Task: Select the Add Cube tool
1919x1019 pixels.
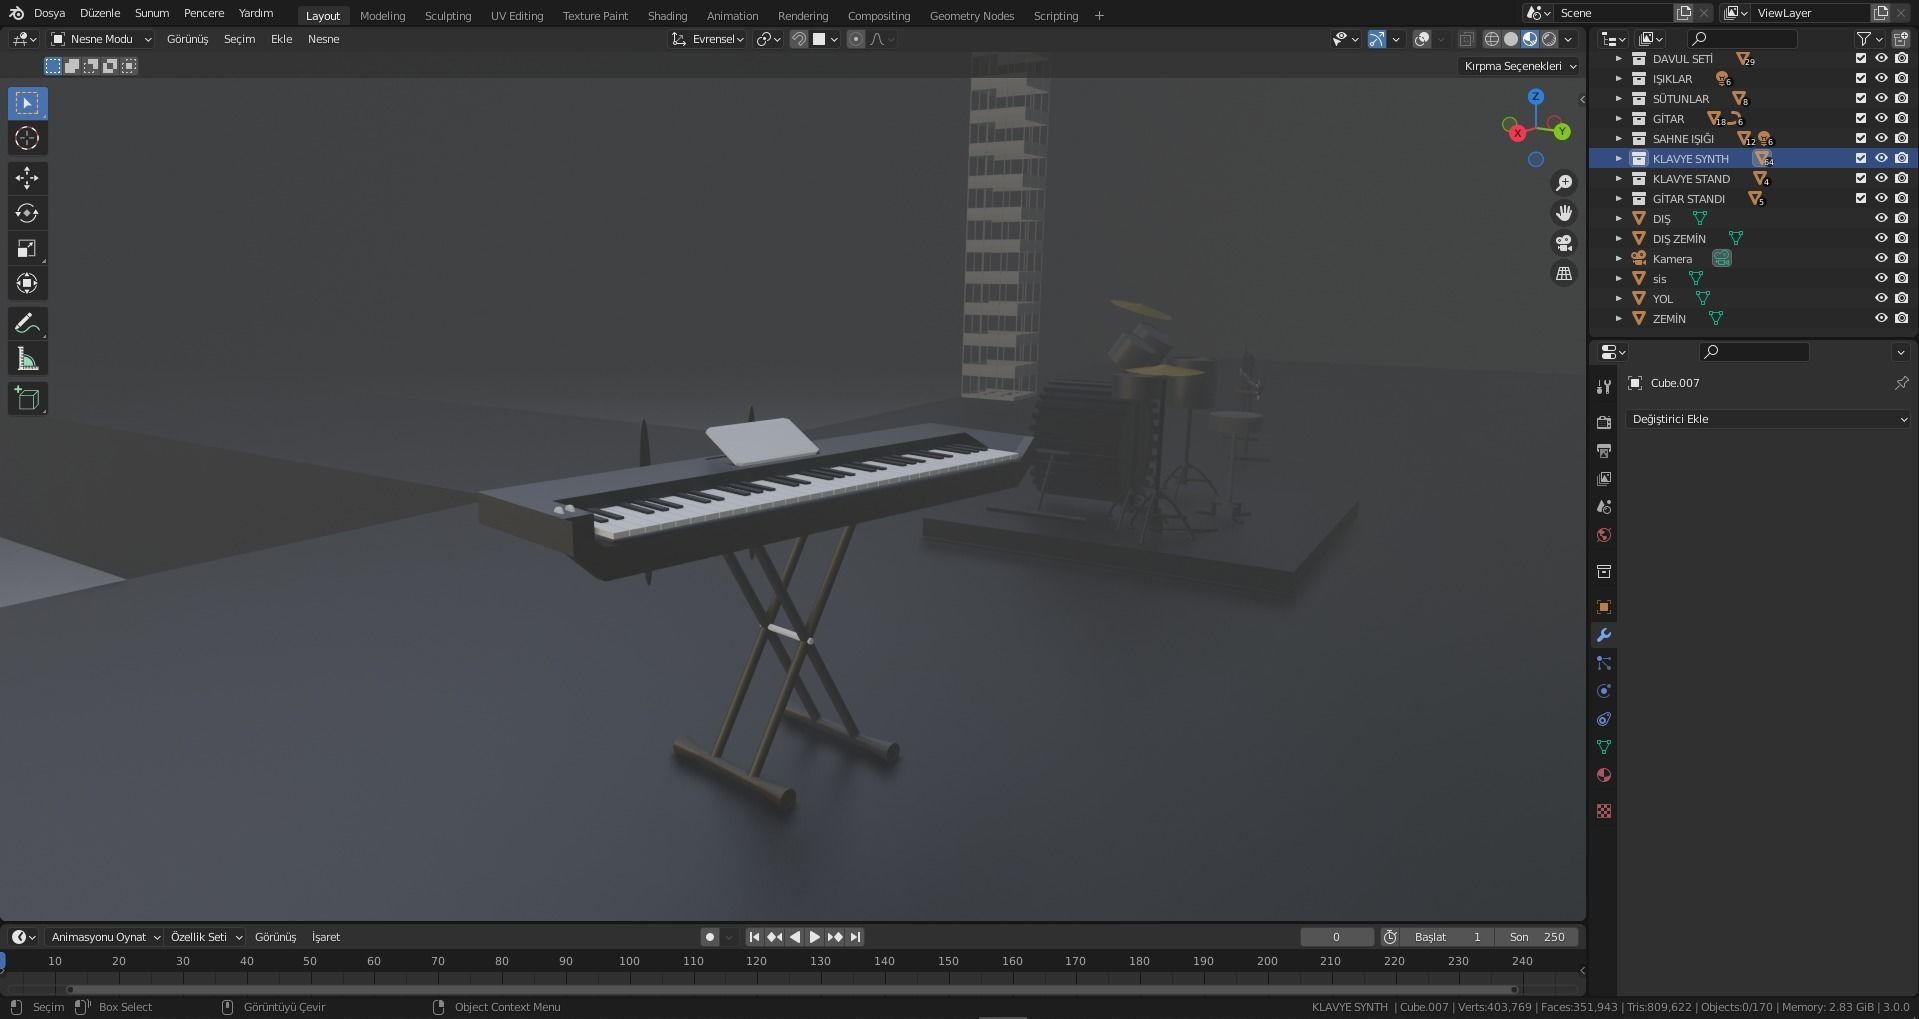Action: (27, 399)
